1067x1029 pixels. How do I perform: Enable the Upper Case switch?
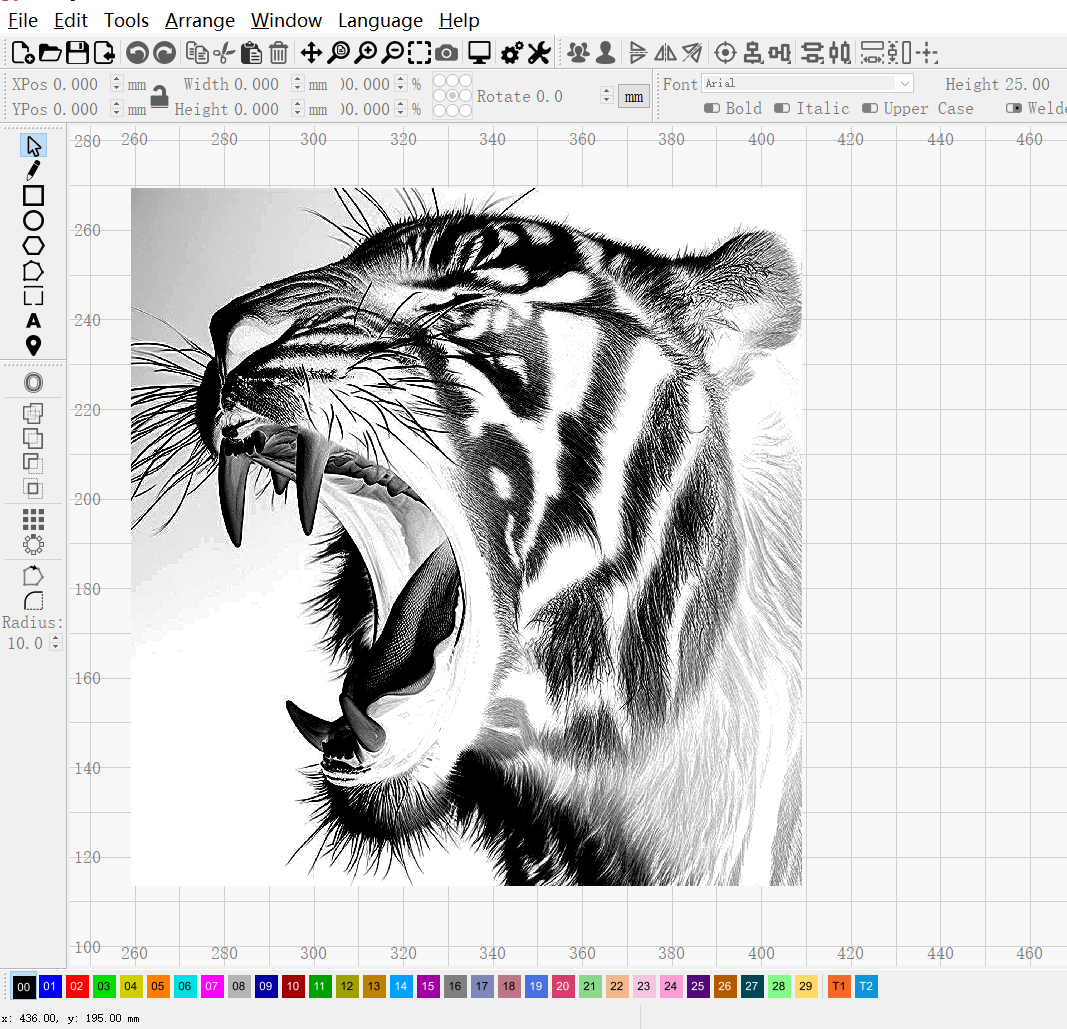pos(870,108)
